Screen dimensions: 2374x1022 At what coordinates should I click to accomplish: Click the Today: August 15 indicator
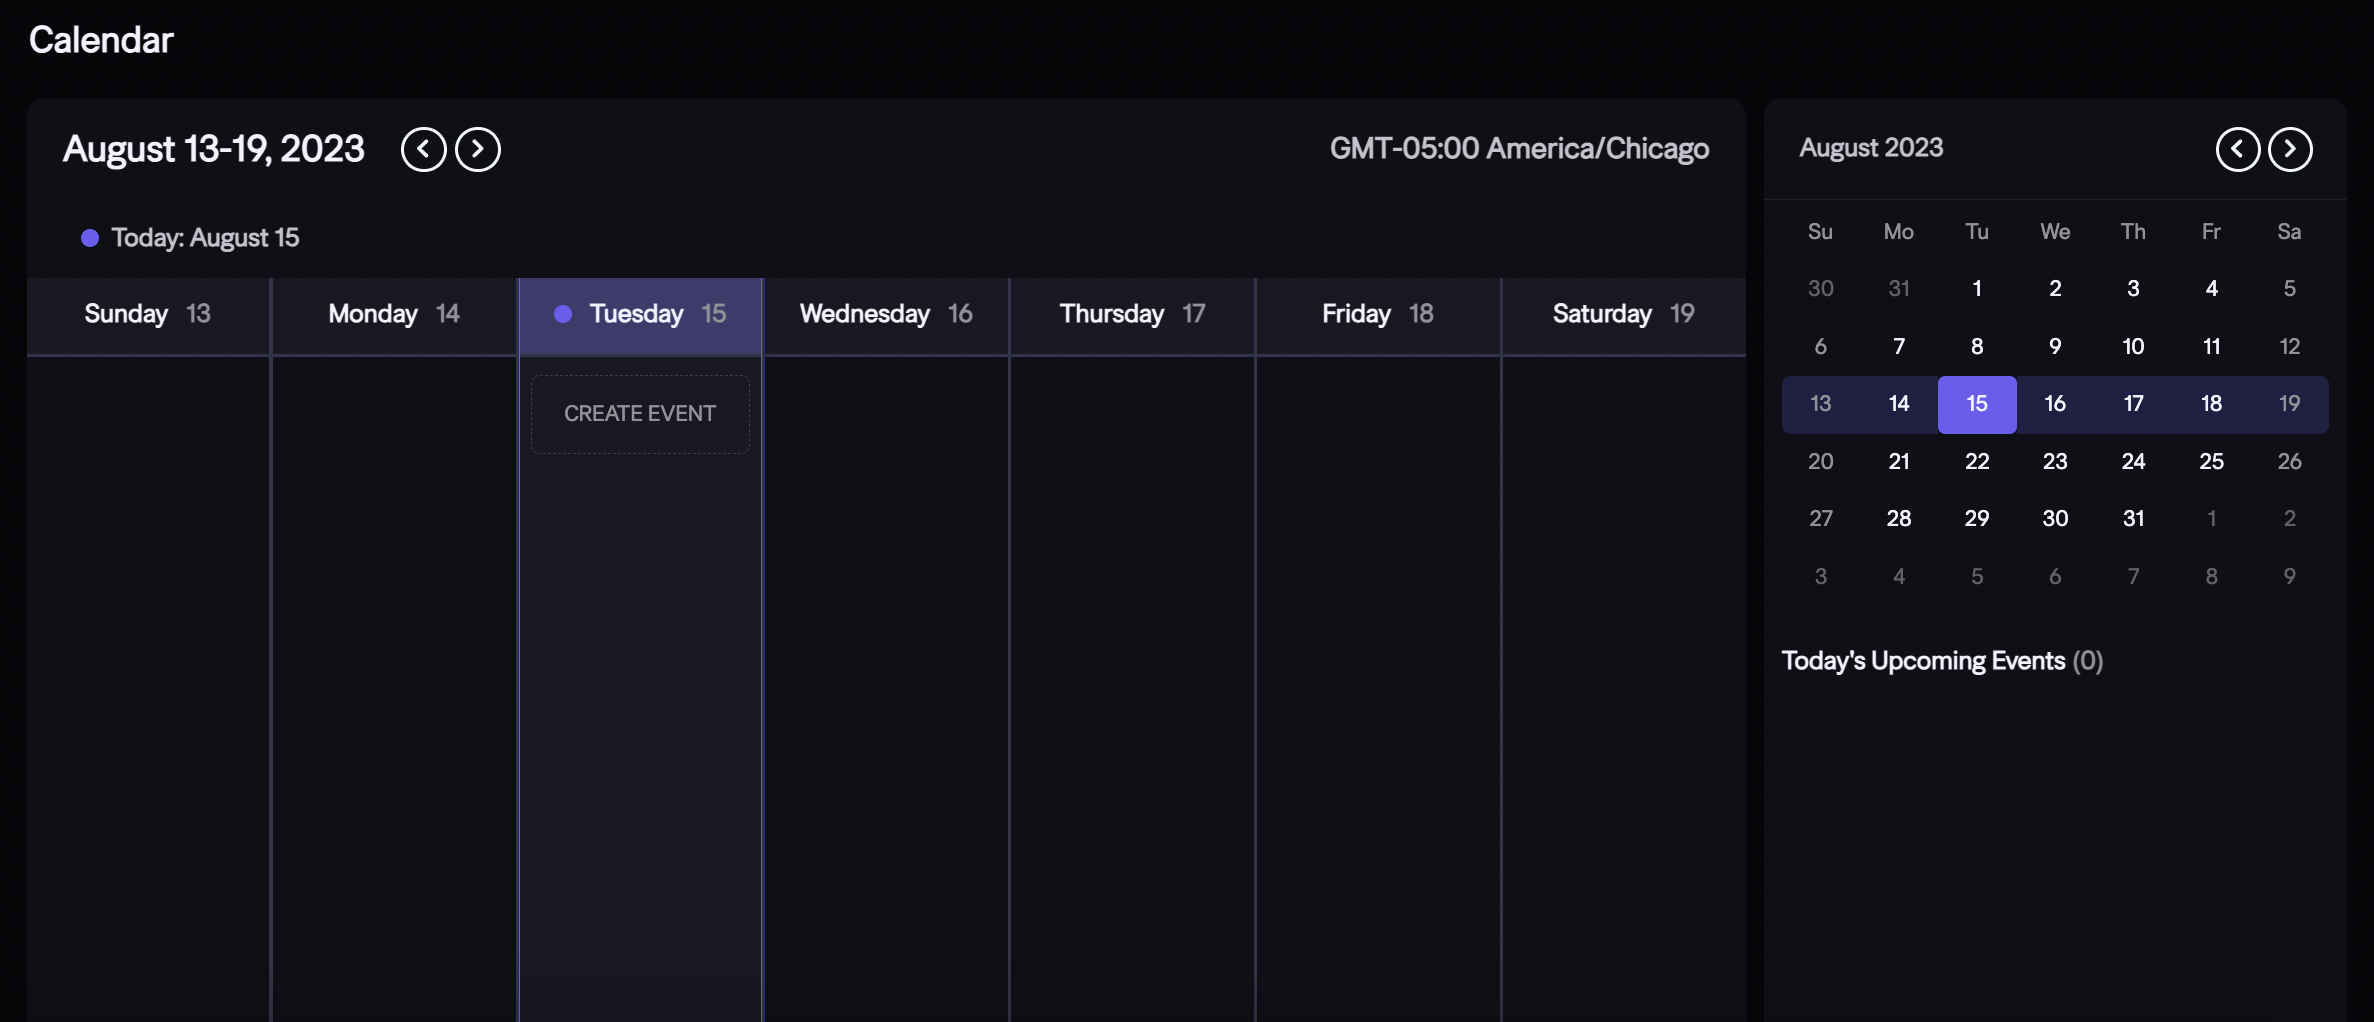pyautogui.click(x=190, y=238)
